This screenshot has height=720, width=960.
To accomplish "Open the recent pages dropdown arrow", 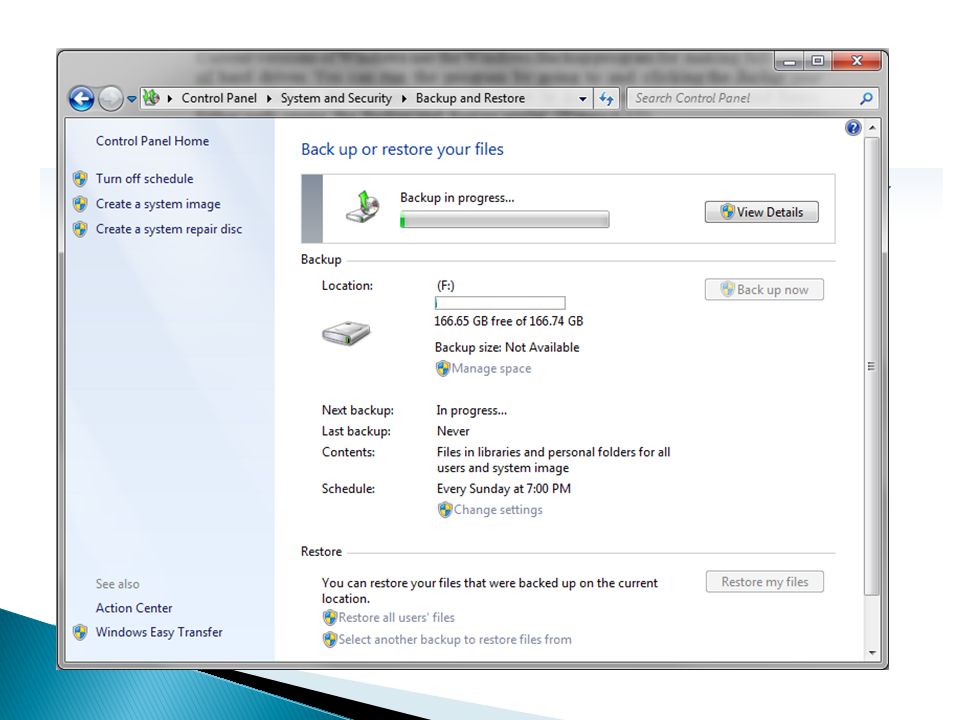I will [132, 99].
